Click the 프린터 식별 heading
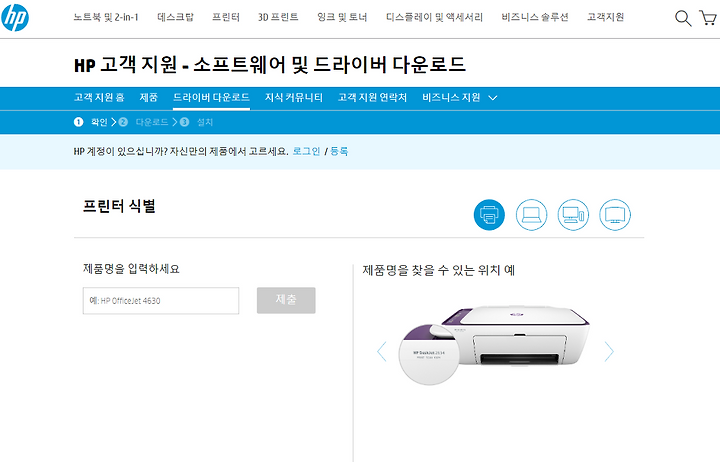The image size is (720, 462). point(119,206)
